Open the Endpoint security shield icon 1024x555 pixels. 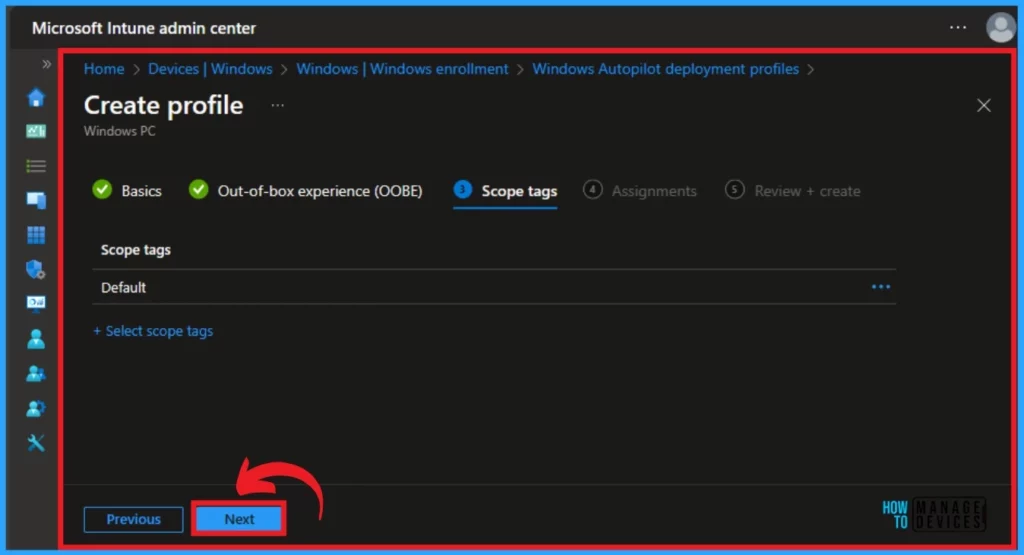(36, 269)
